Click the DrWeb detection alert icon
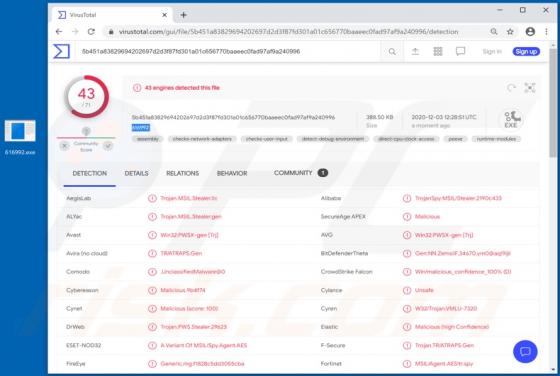Viewport: 560px width, 376px height. [x=152, y=327]
